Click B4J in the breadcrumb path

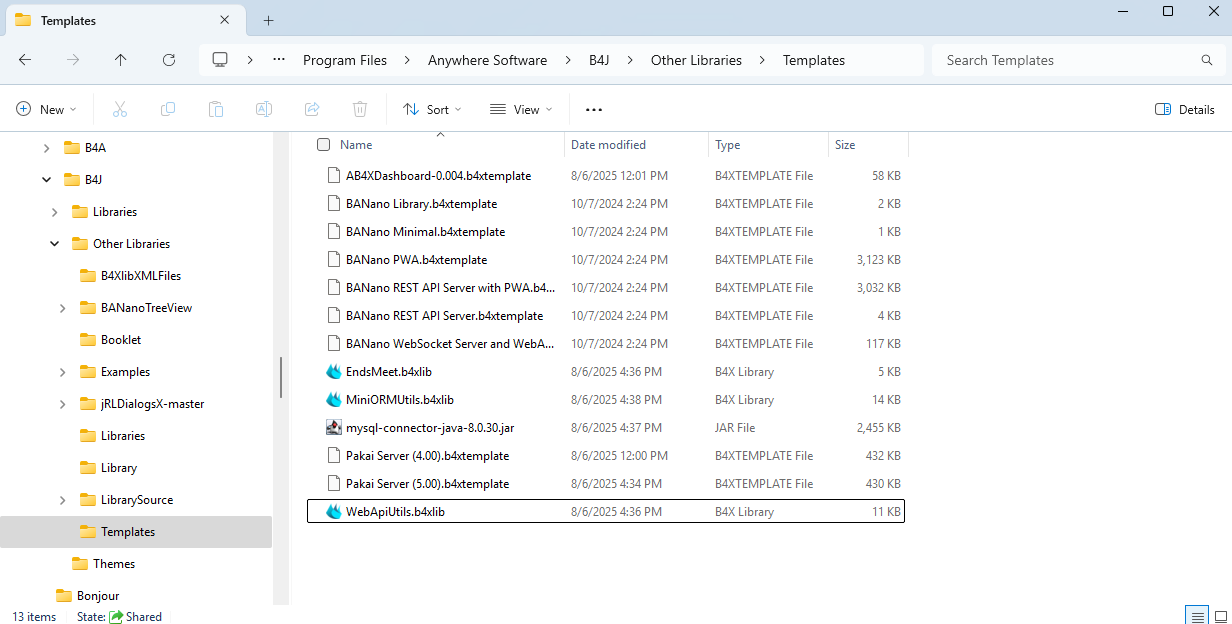pos(599,60)
